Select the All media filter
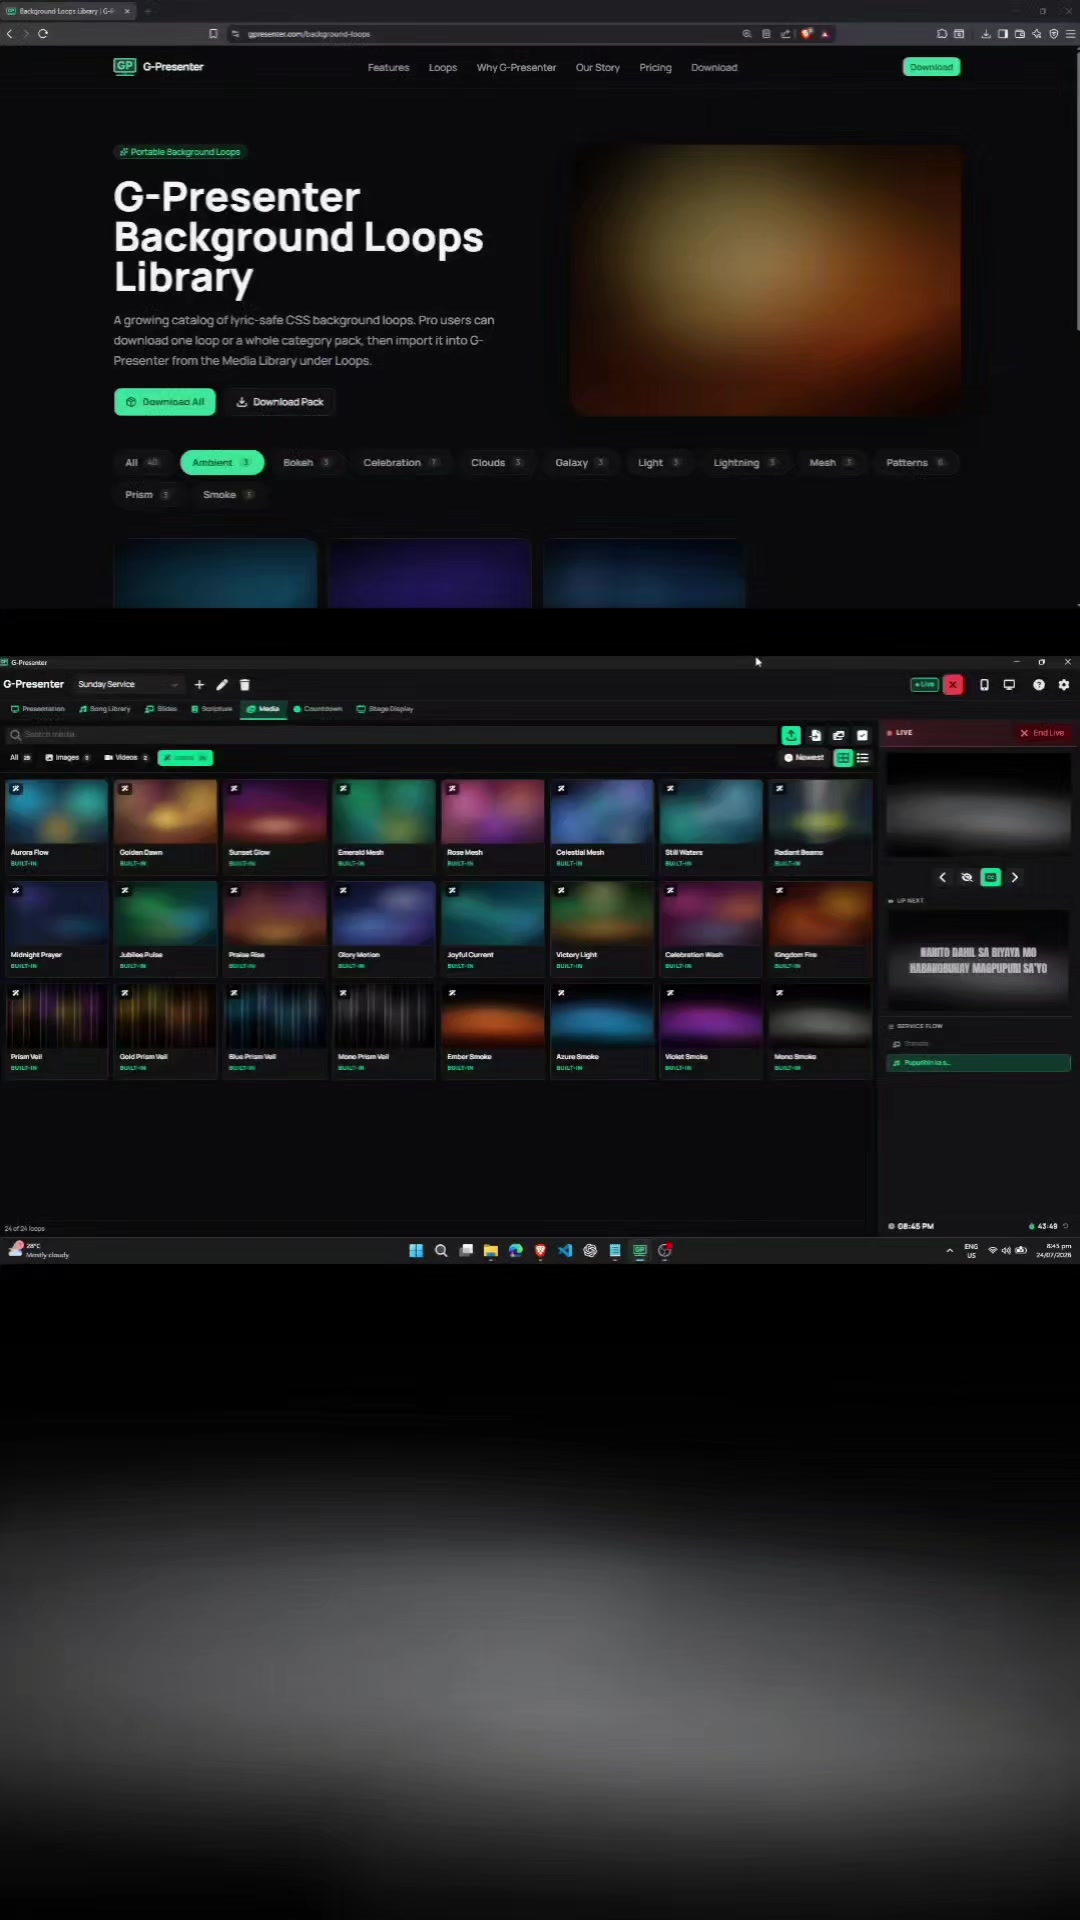Screen dimensions: 1080x1920 tap(20, 758)
